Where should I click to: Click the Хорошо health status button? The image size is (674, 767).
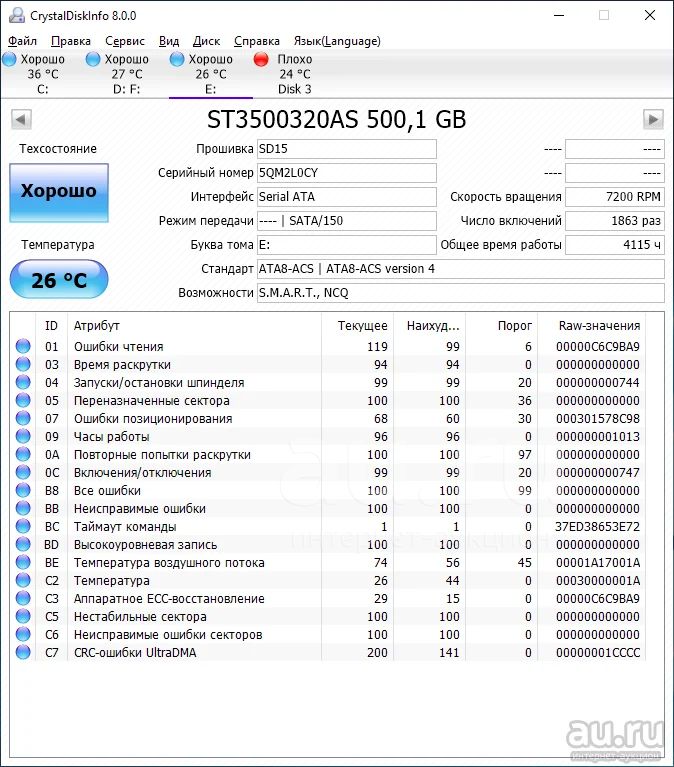(59, 192)
